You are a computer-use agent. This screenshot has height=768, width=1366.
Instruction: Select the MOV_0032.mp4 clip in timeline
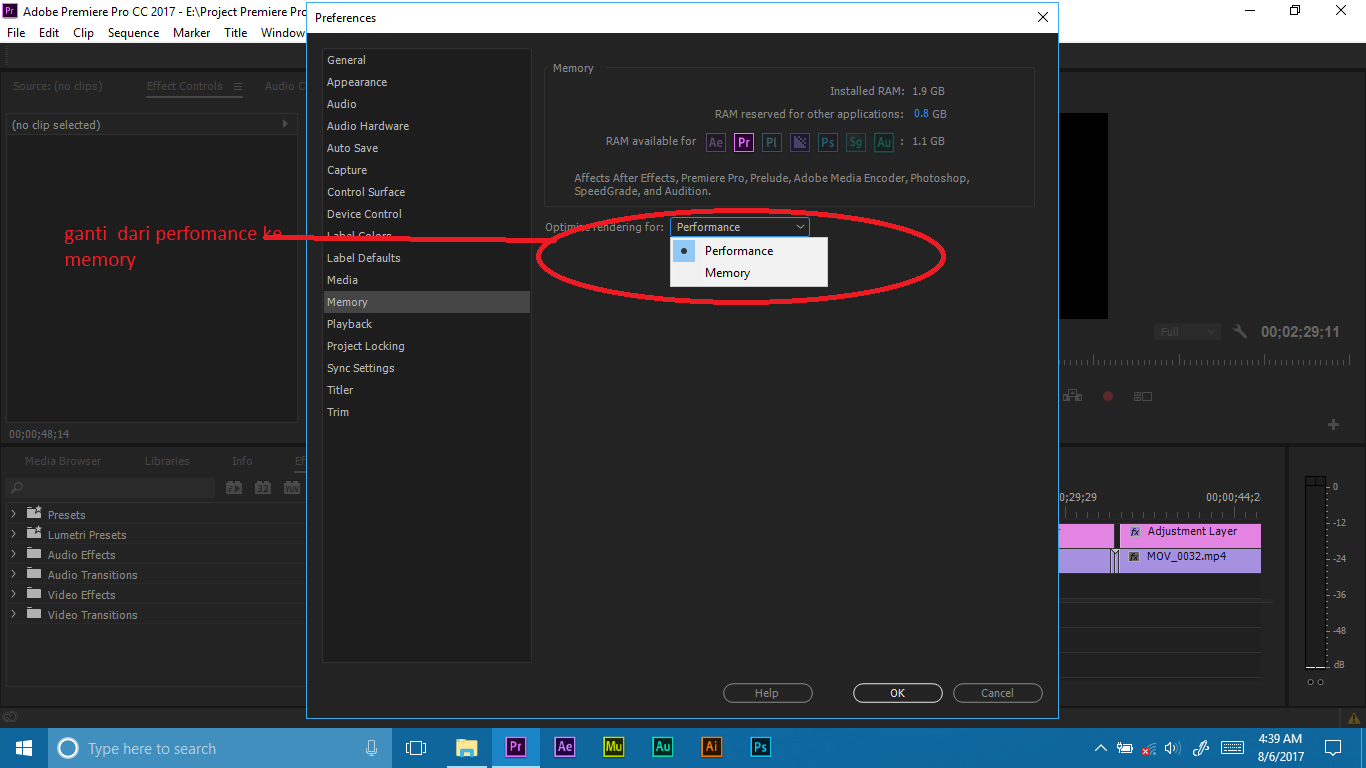[1190, 560]
